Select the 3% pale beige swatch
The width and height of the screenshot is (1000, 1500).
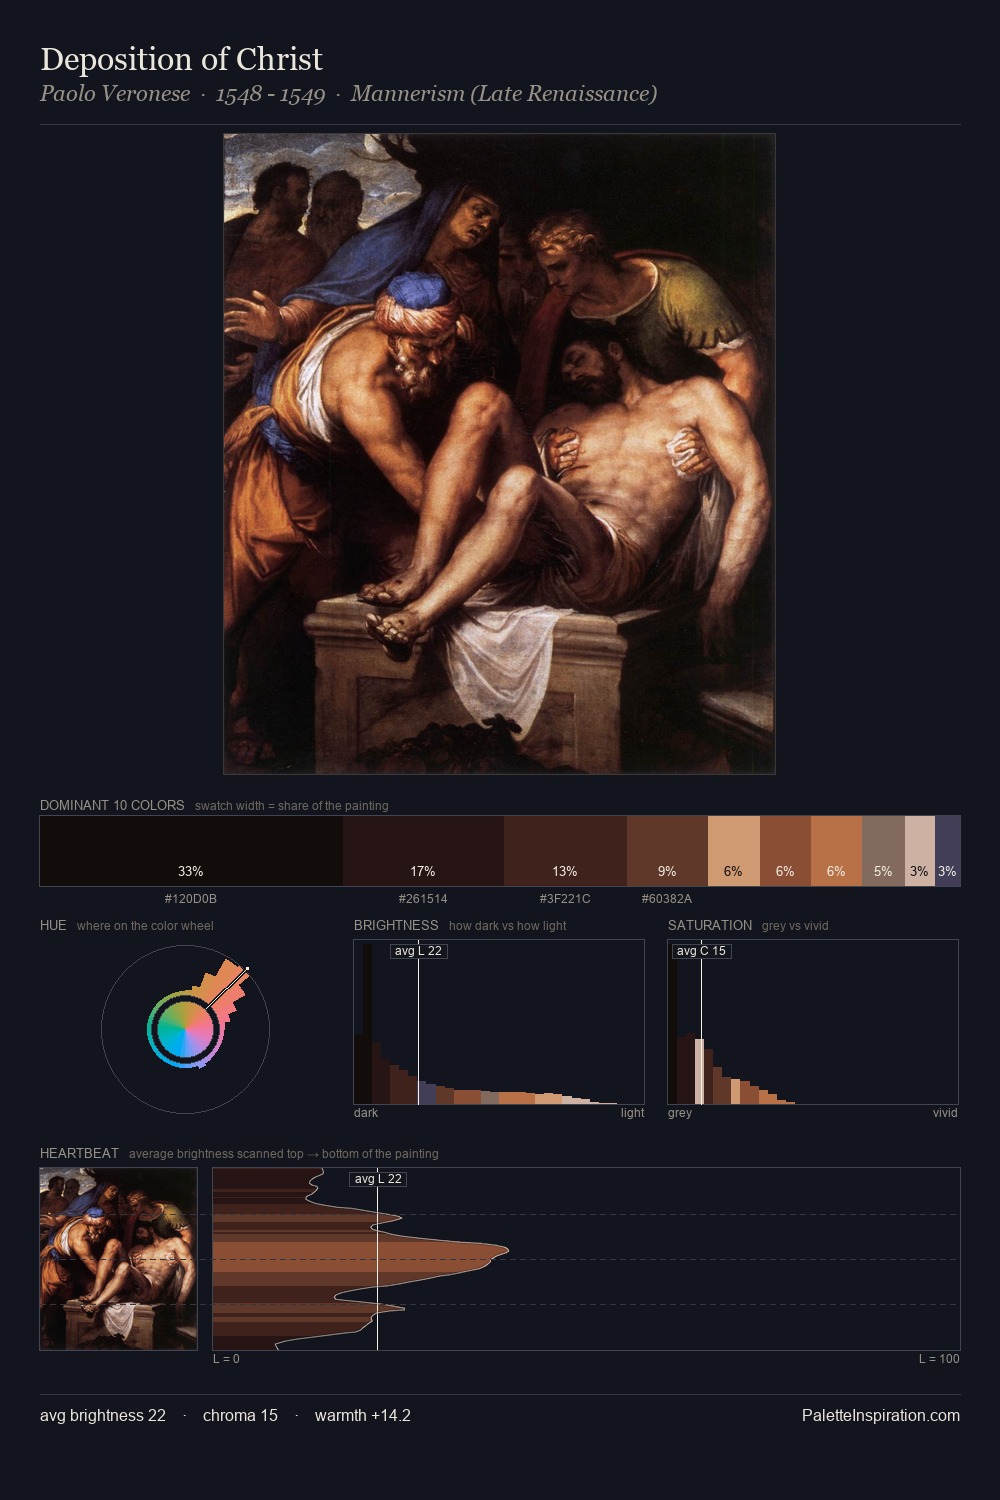[x=920, y=851]
